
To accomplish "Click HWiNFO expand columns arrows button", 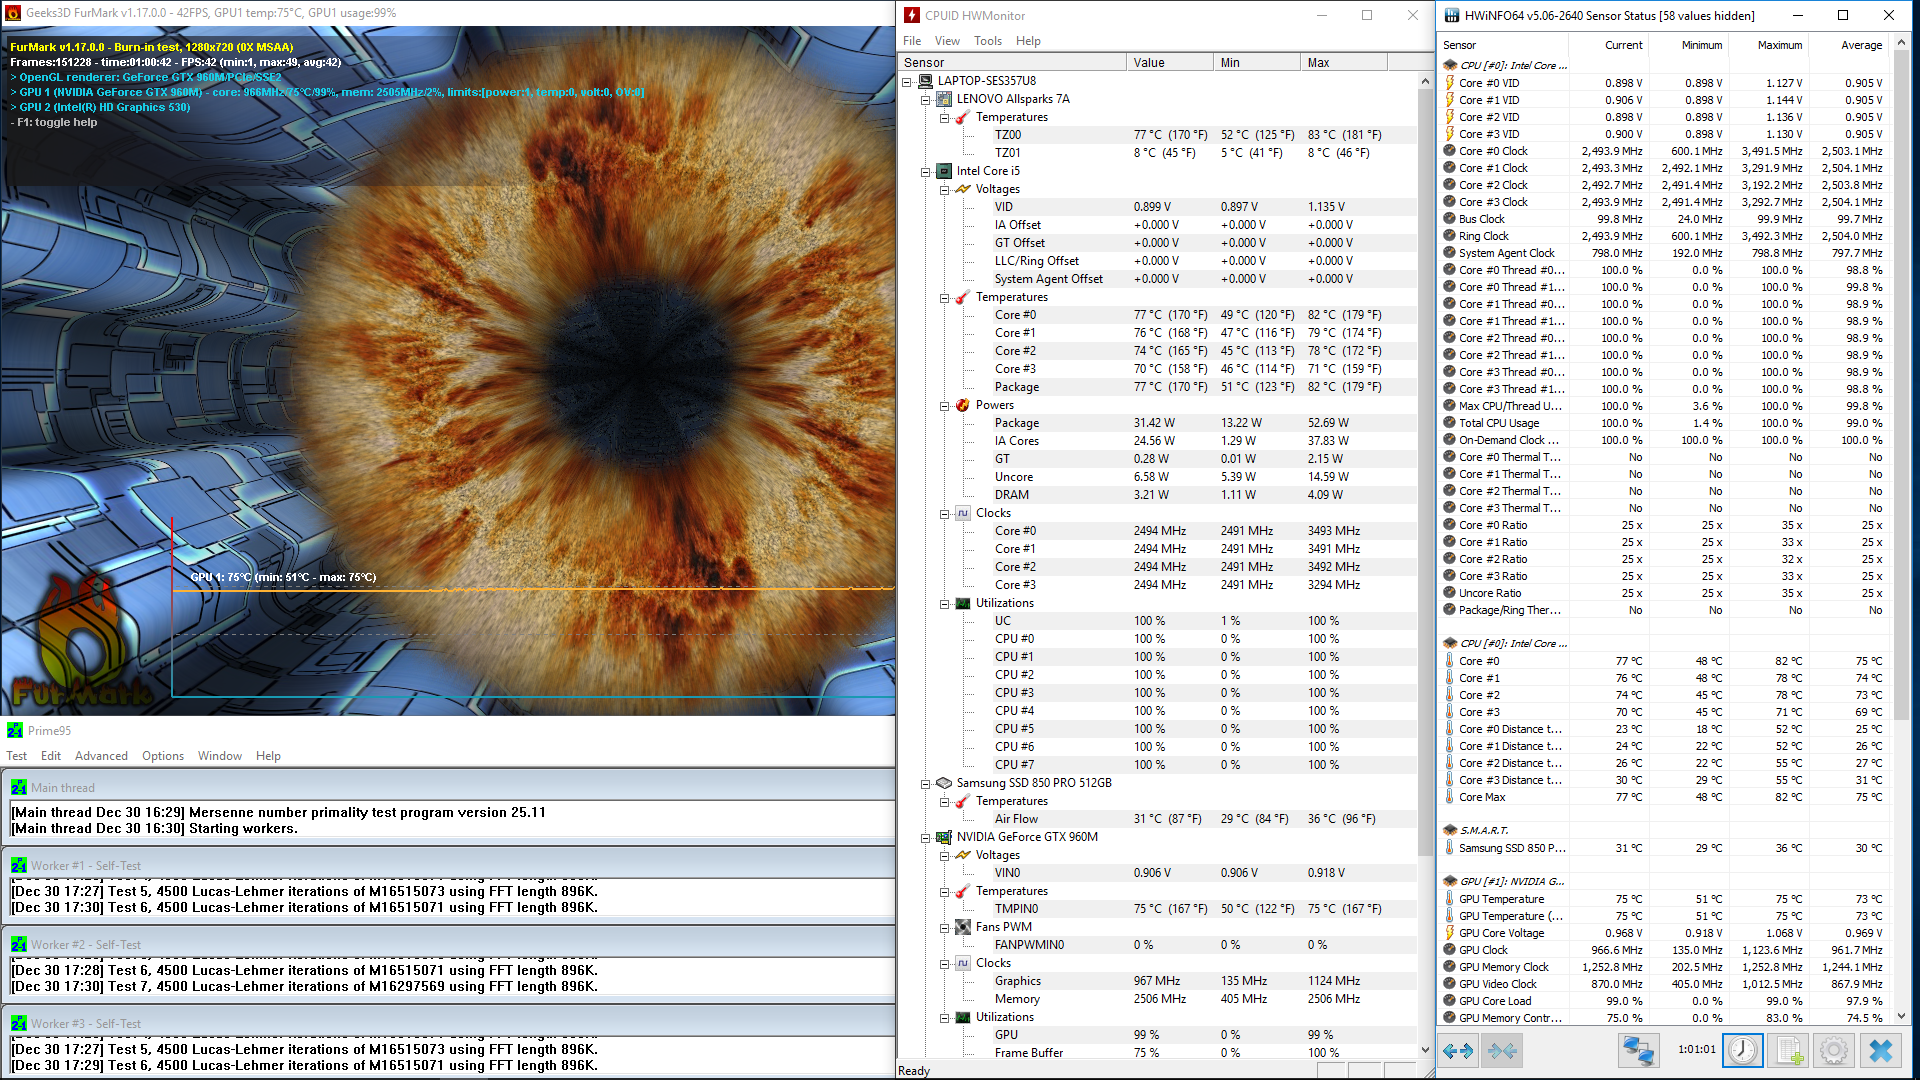I will (x=1458, y=1051).
